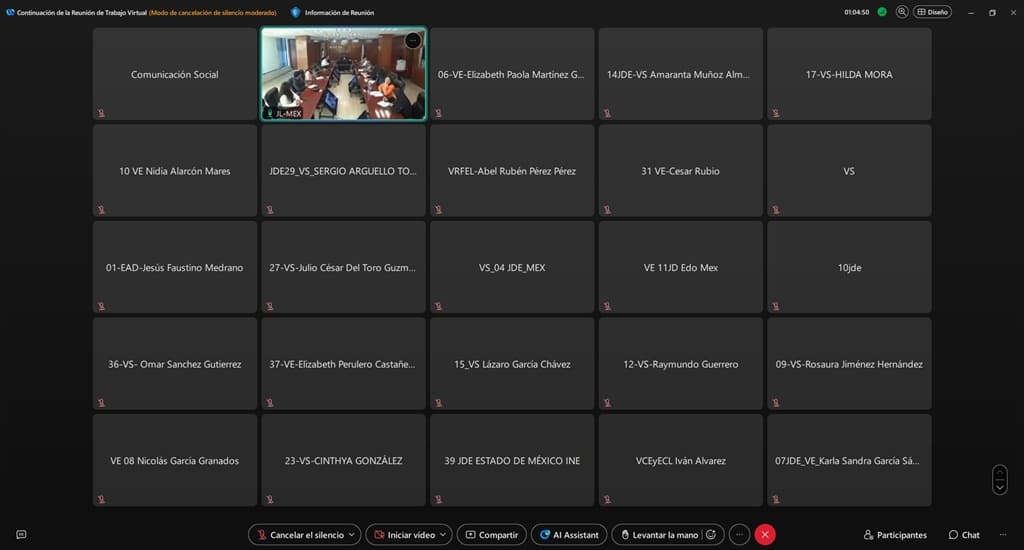Open closed captions icon at bottom left

21,534
